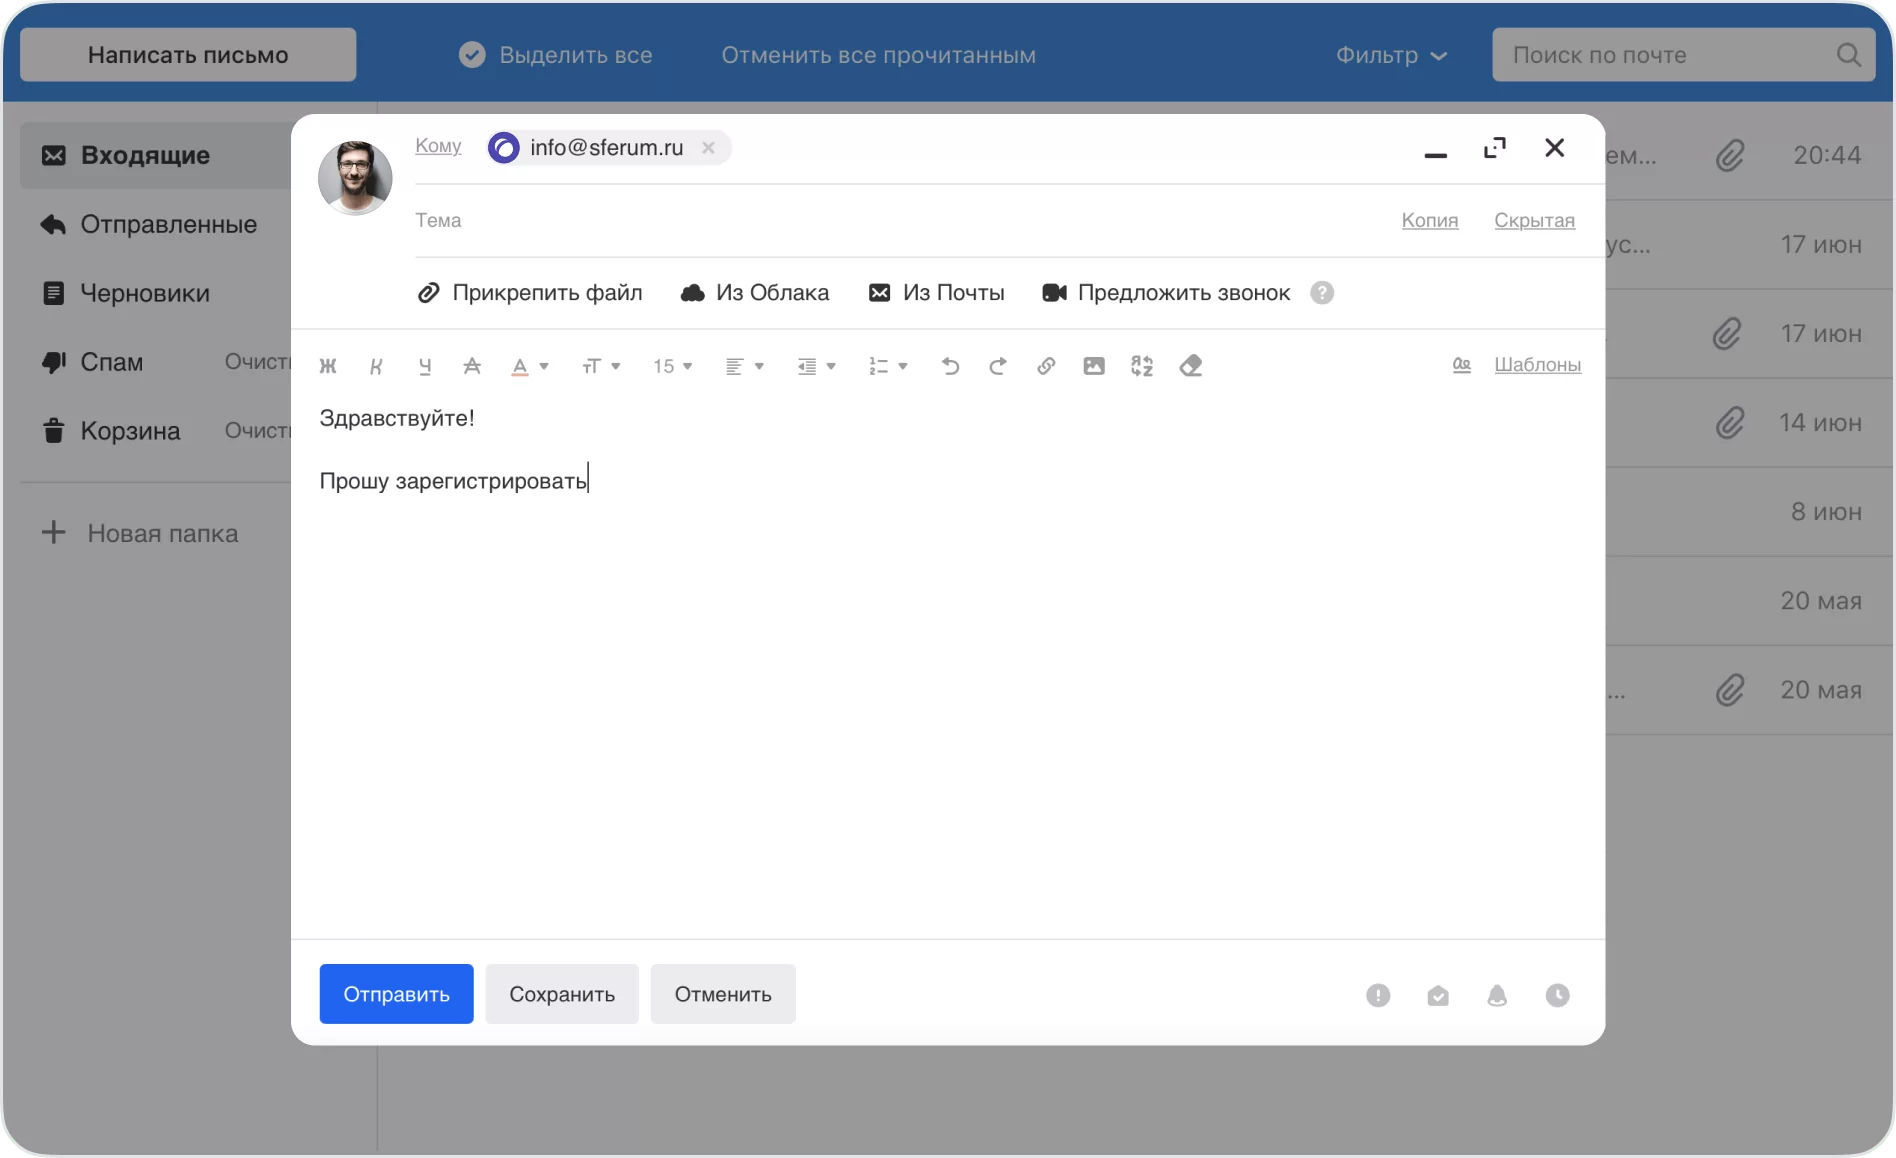Open the 'Отправленные' folder
The width and height of the screenshot is (1896, 1158).
tap(168, 224)
